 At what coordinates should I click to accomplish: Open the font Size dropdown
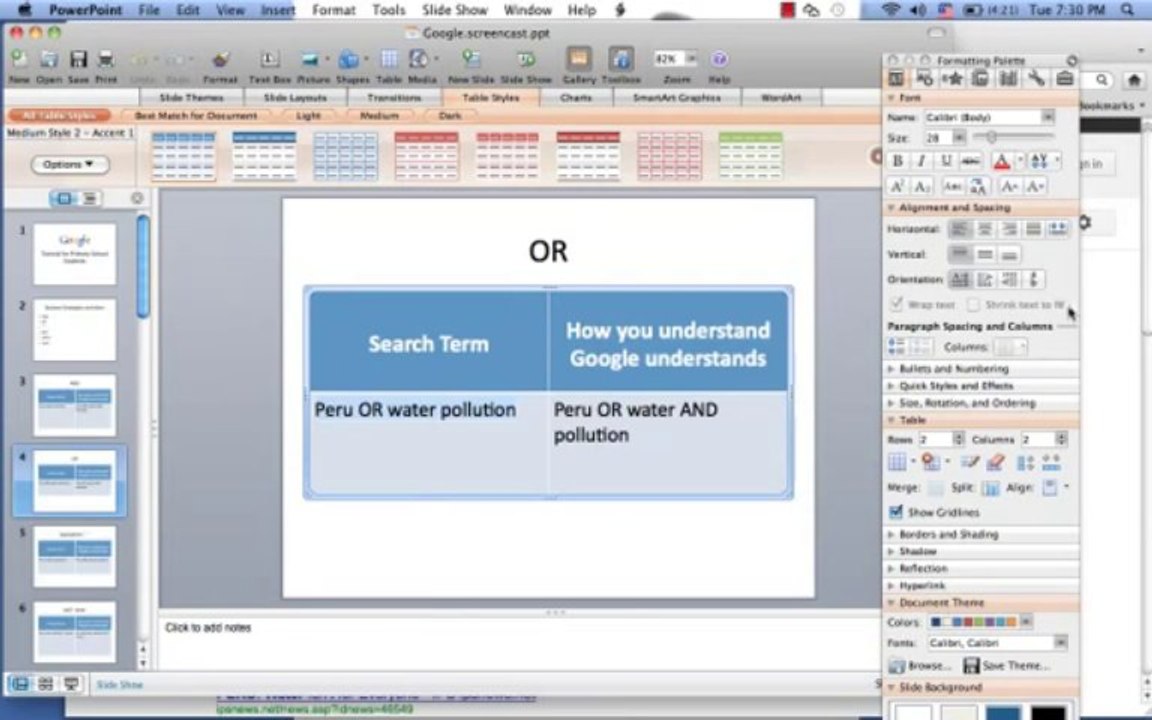959,137
